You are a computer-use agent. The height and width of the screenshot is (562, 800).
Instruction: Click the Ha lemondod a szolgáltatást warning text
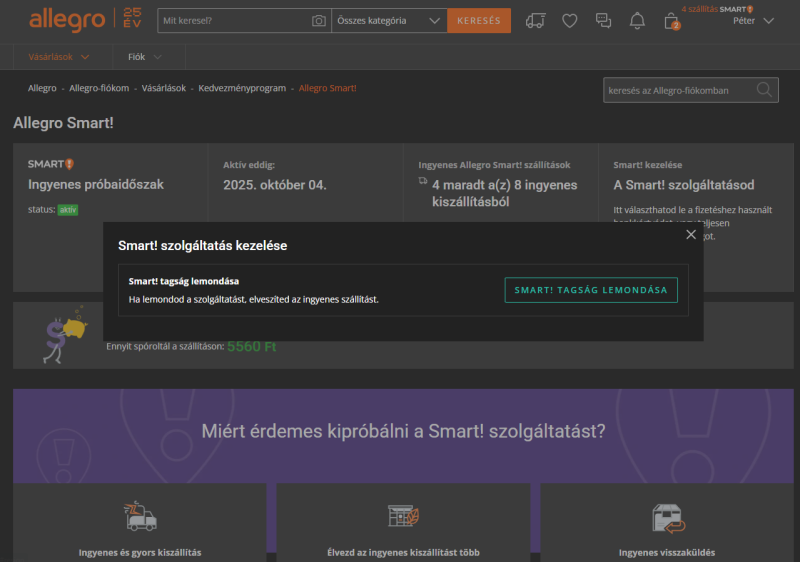point(254,299)
